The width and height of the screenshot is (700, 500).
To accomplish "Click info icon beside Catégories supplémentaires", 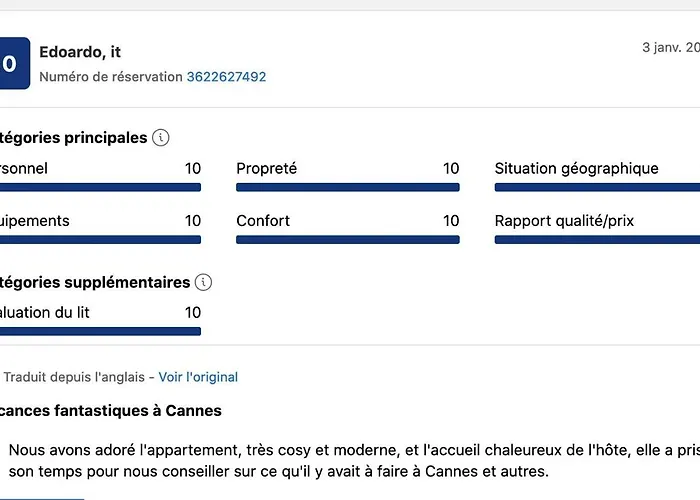I will coord(204,283).
